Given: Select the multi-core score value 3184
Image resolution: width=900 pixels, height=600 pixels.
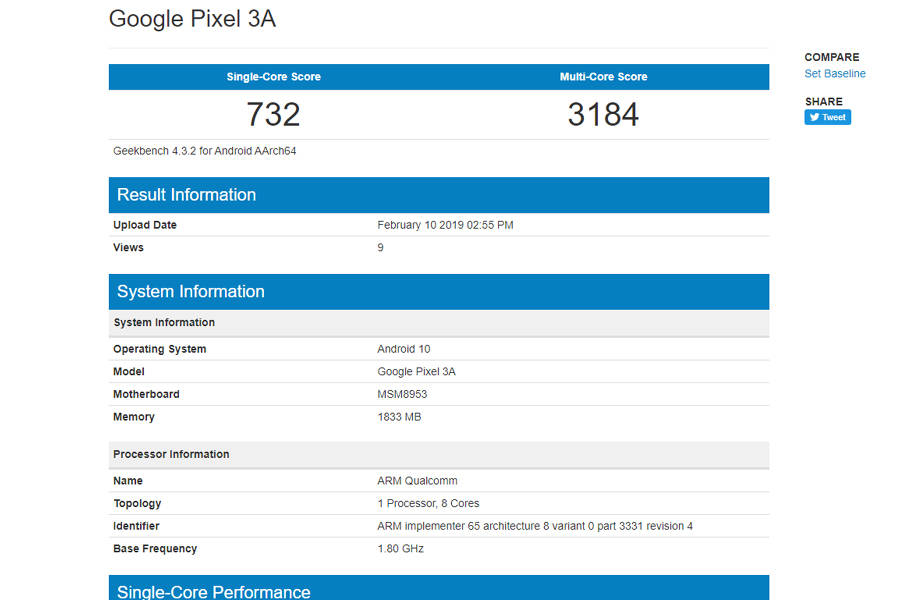Looking at the screenshot, I should (x=603, y=113).
